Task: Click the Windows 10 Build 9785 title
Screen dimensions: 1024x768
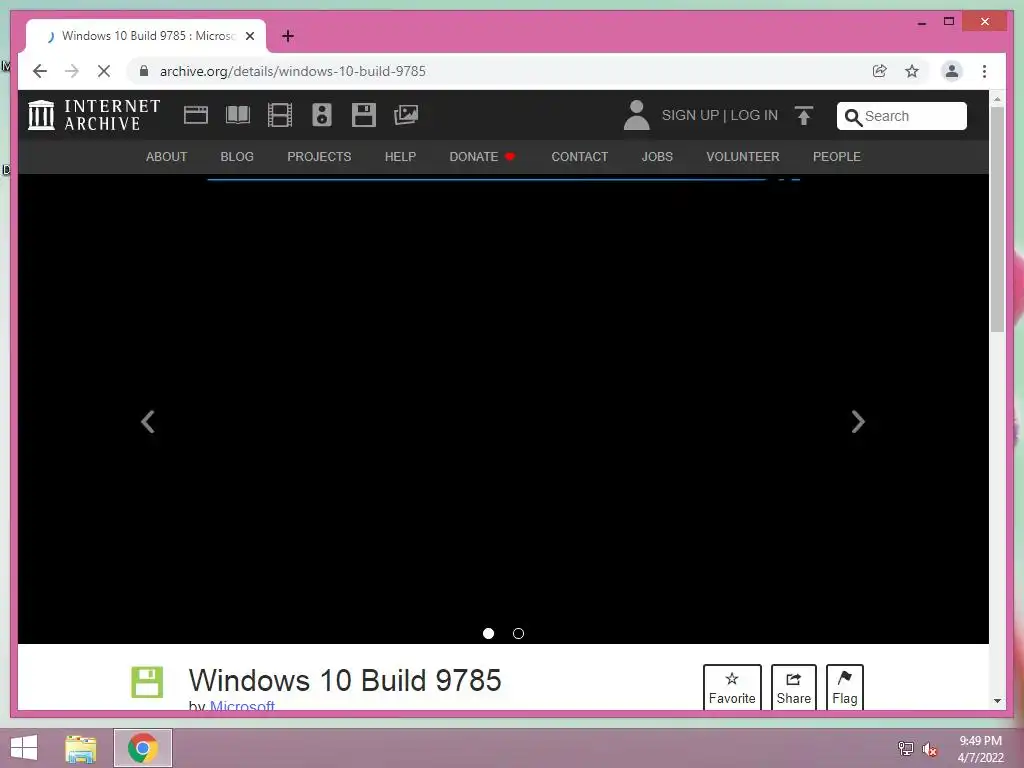Action: click(x=345, y=680)
